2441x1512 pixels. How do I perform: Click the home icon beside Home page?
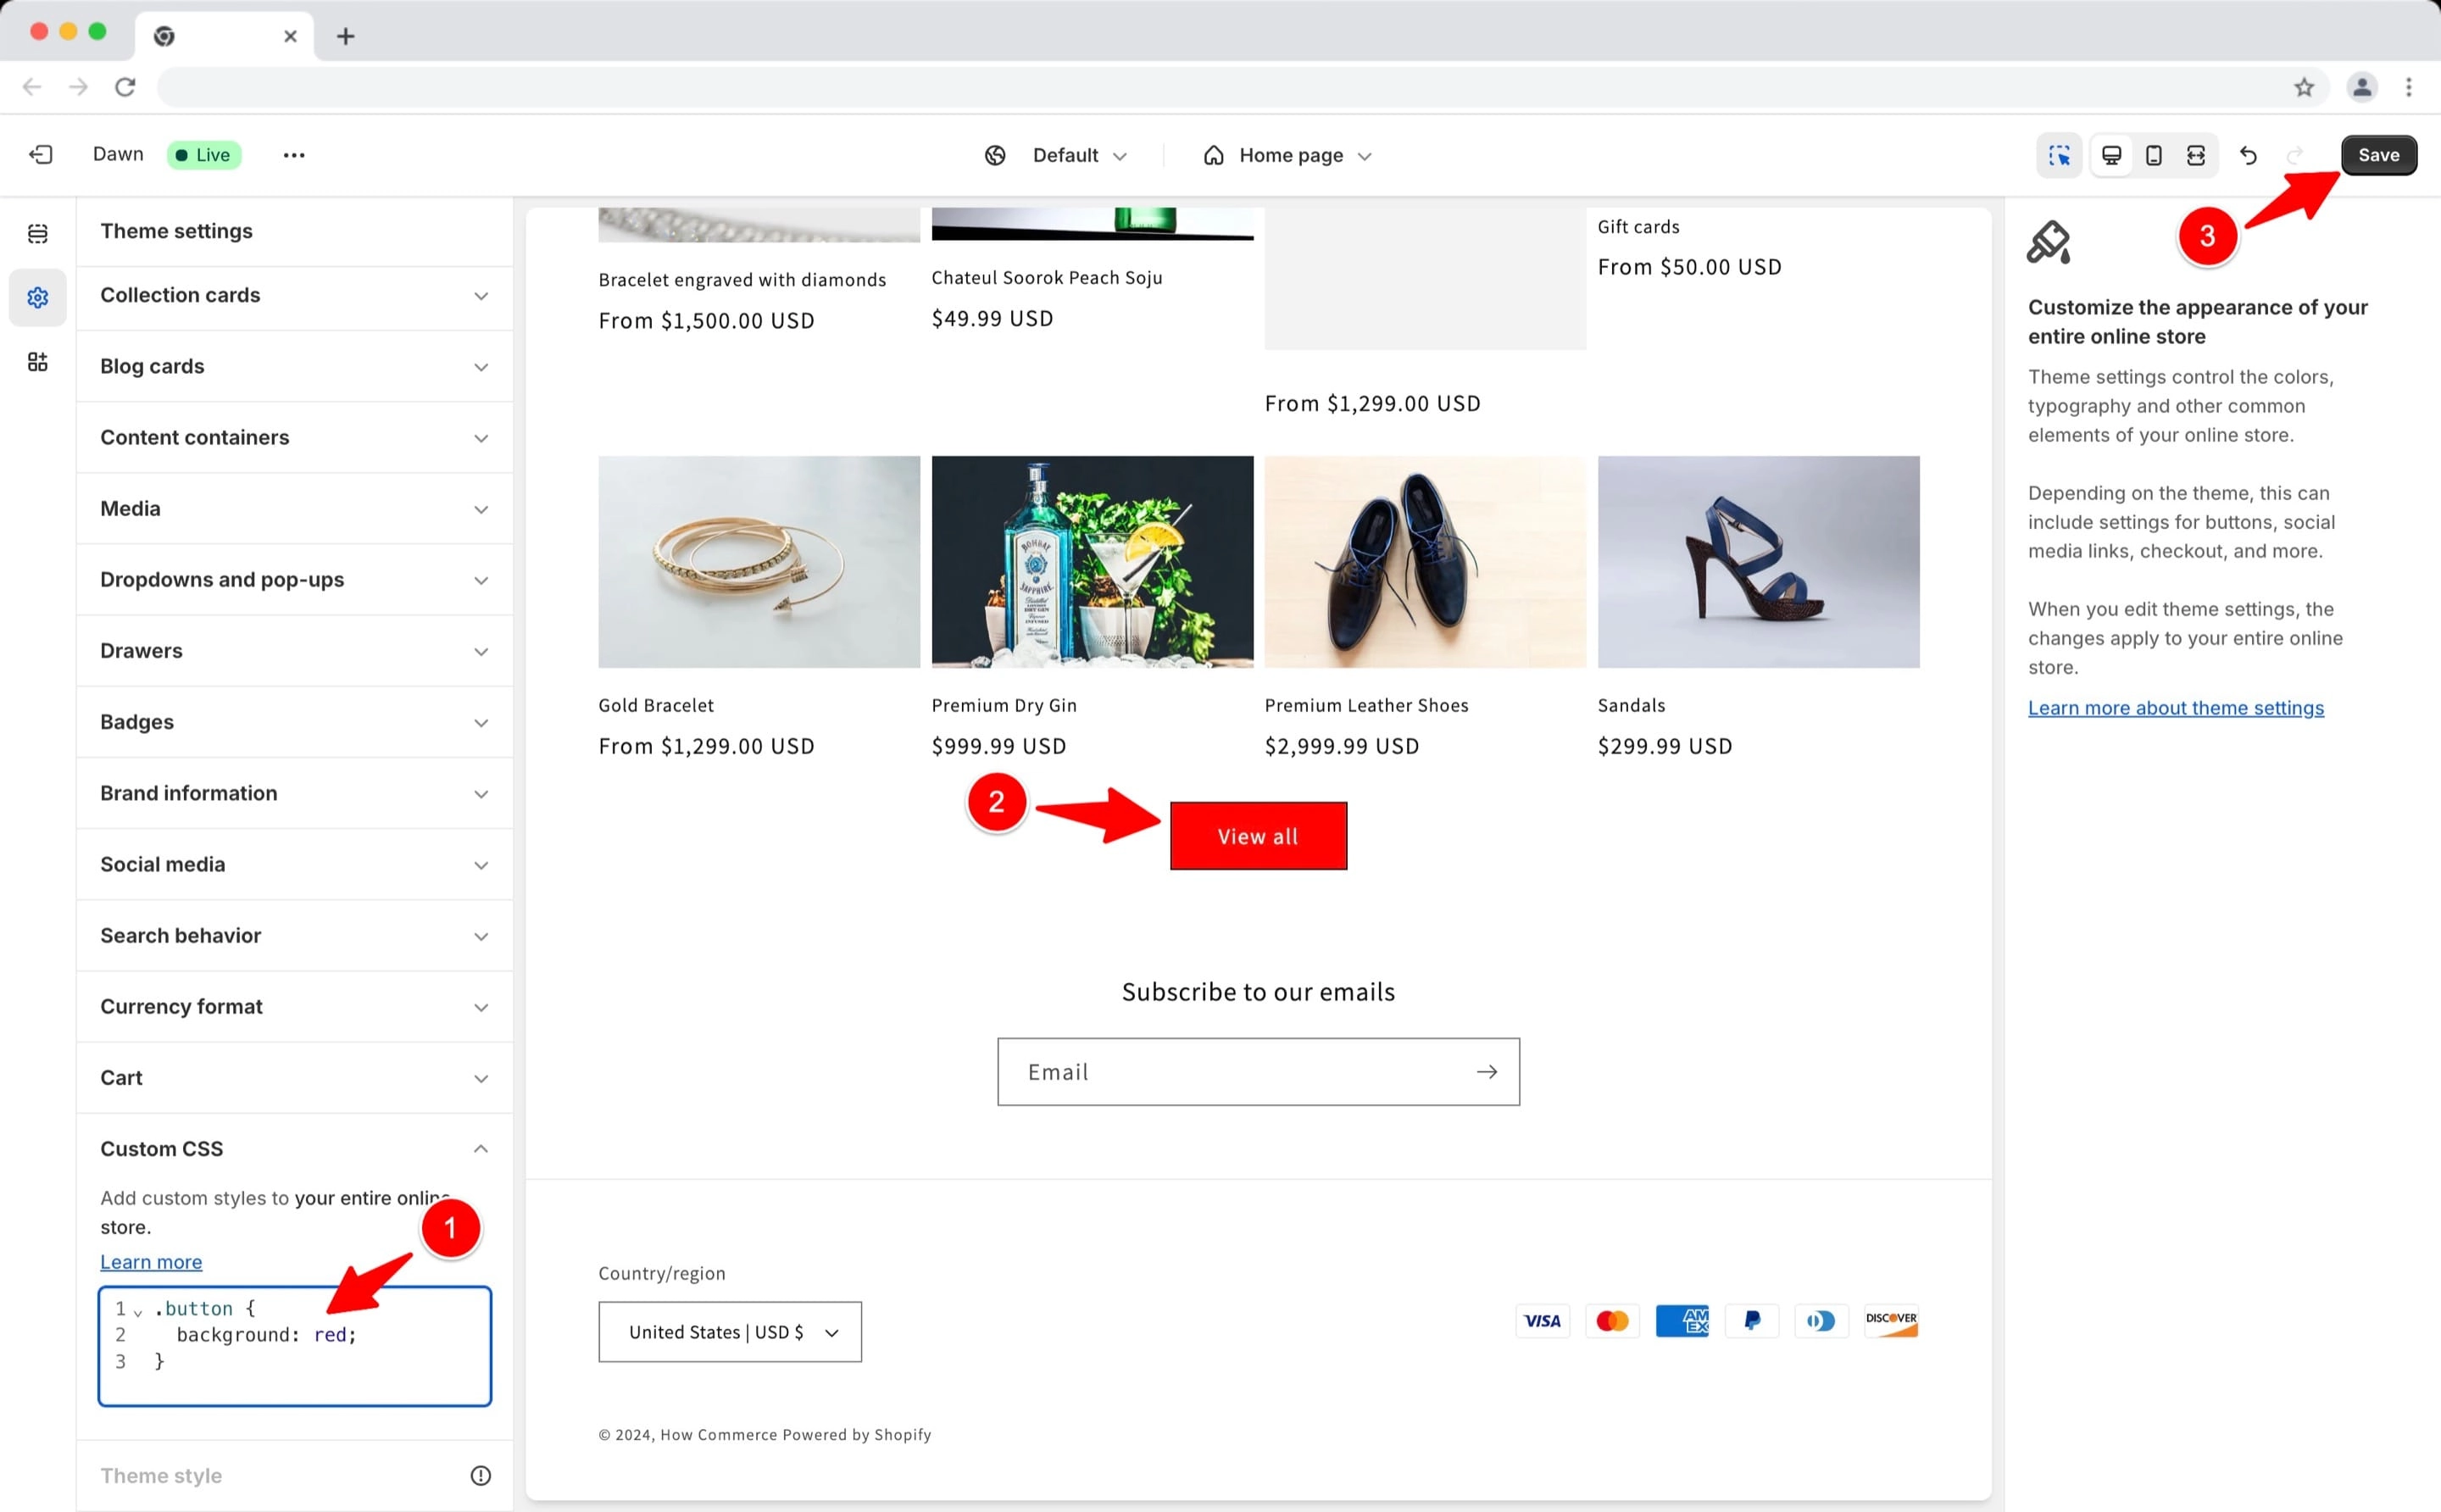click(x=1213, y=155)
